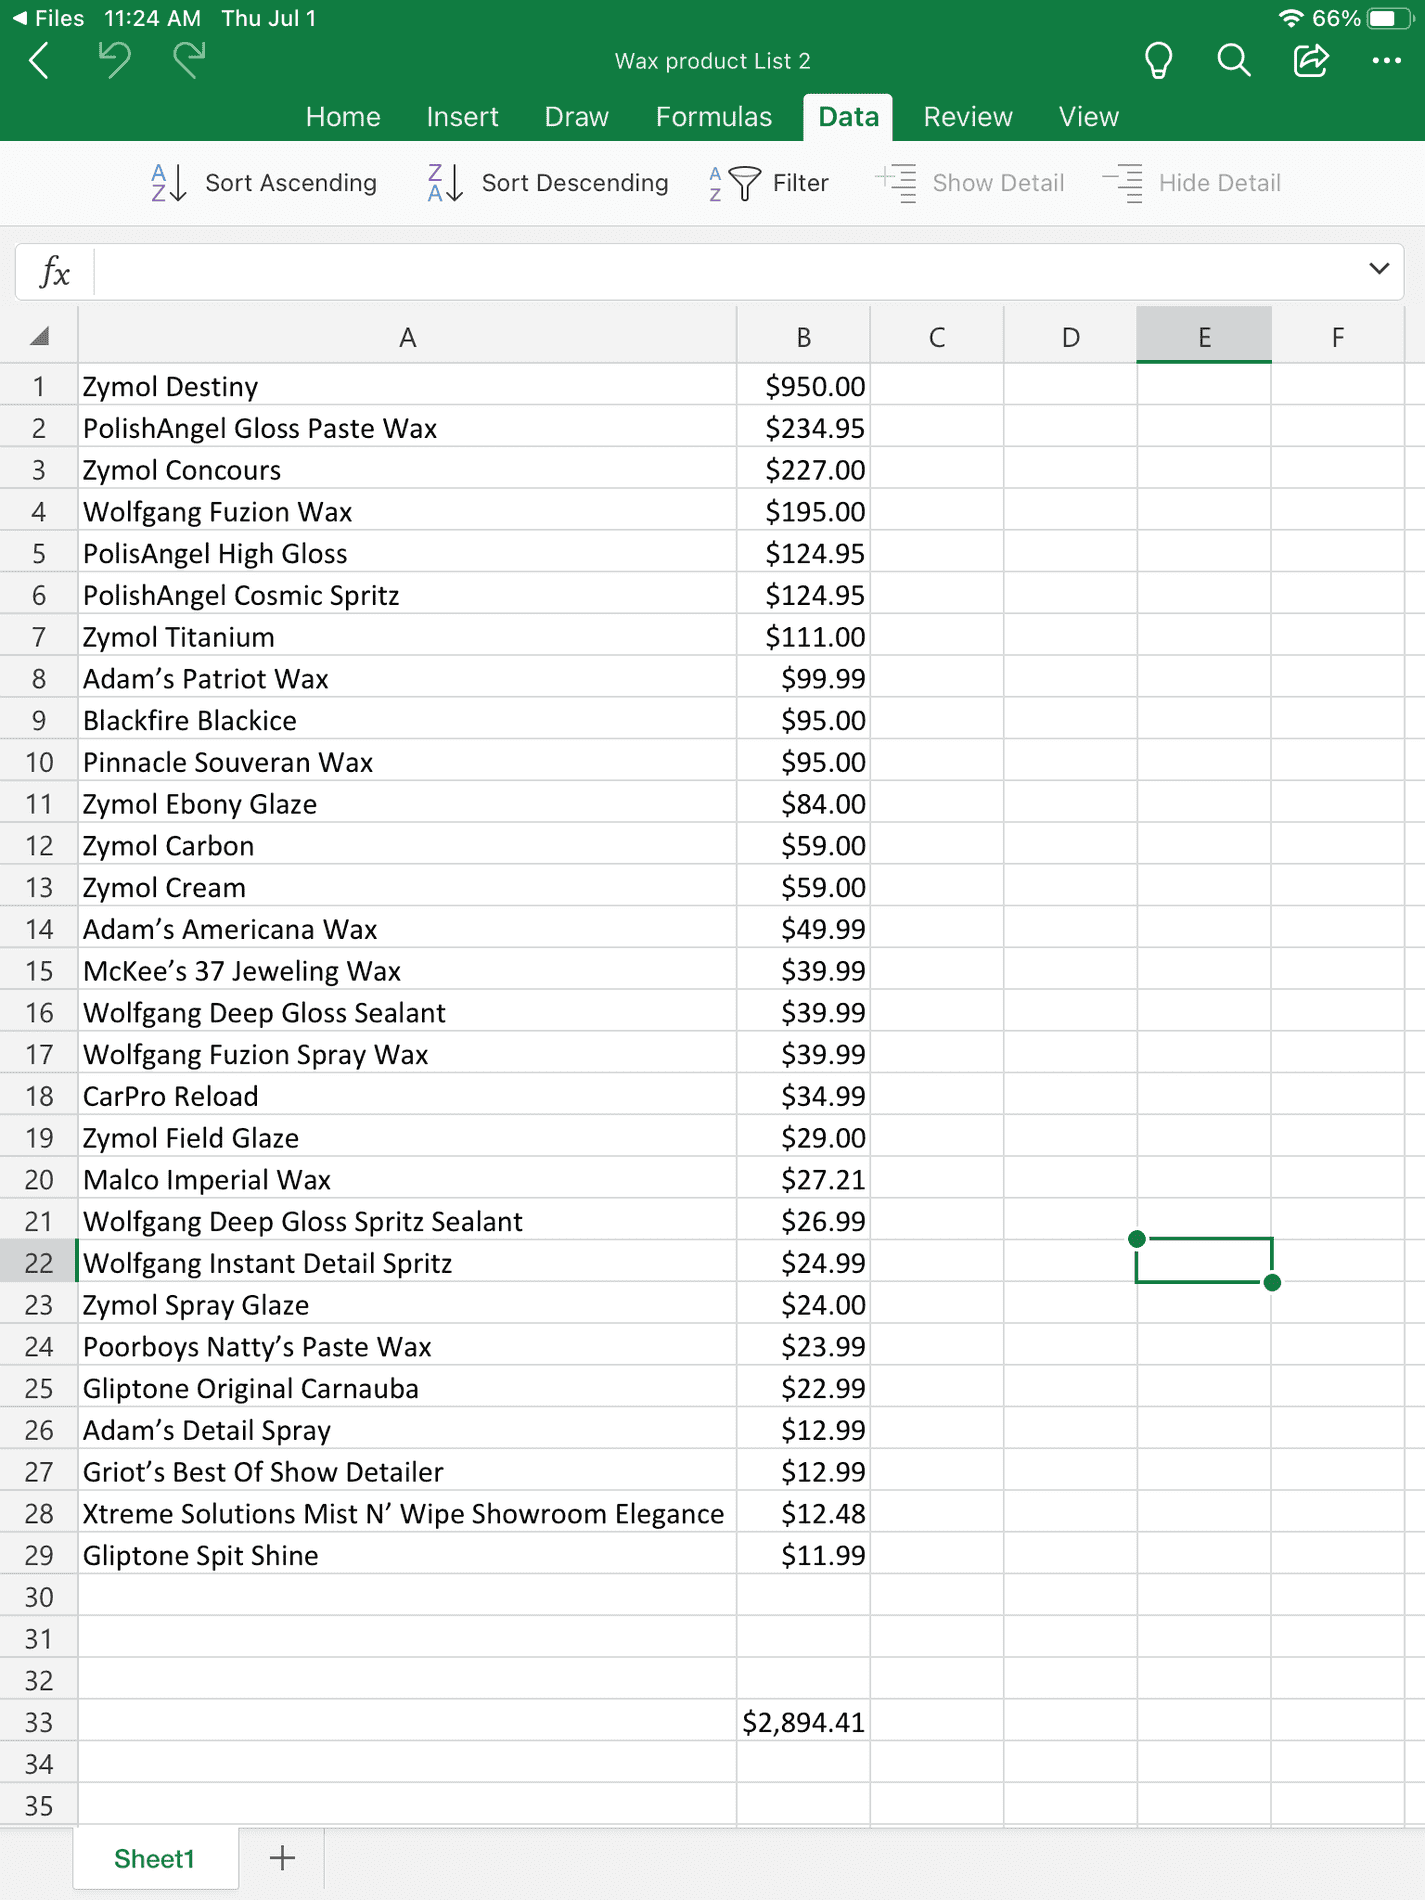Select column F header
1425x1900 pixels.
pos(1337,336)
